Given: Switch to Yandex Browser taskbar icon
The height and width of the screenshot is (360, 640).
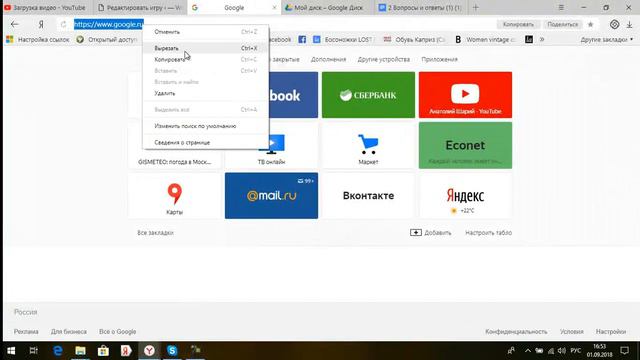Looking at the screenshot, I should [149, 351].
